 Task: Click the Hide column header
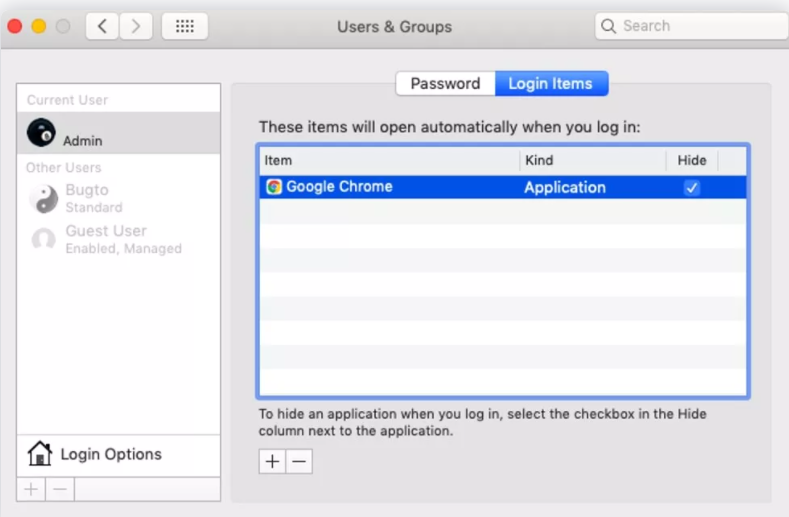coord(692,161)
